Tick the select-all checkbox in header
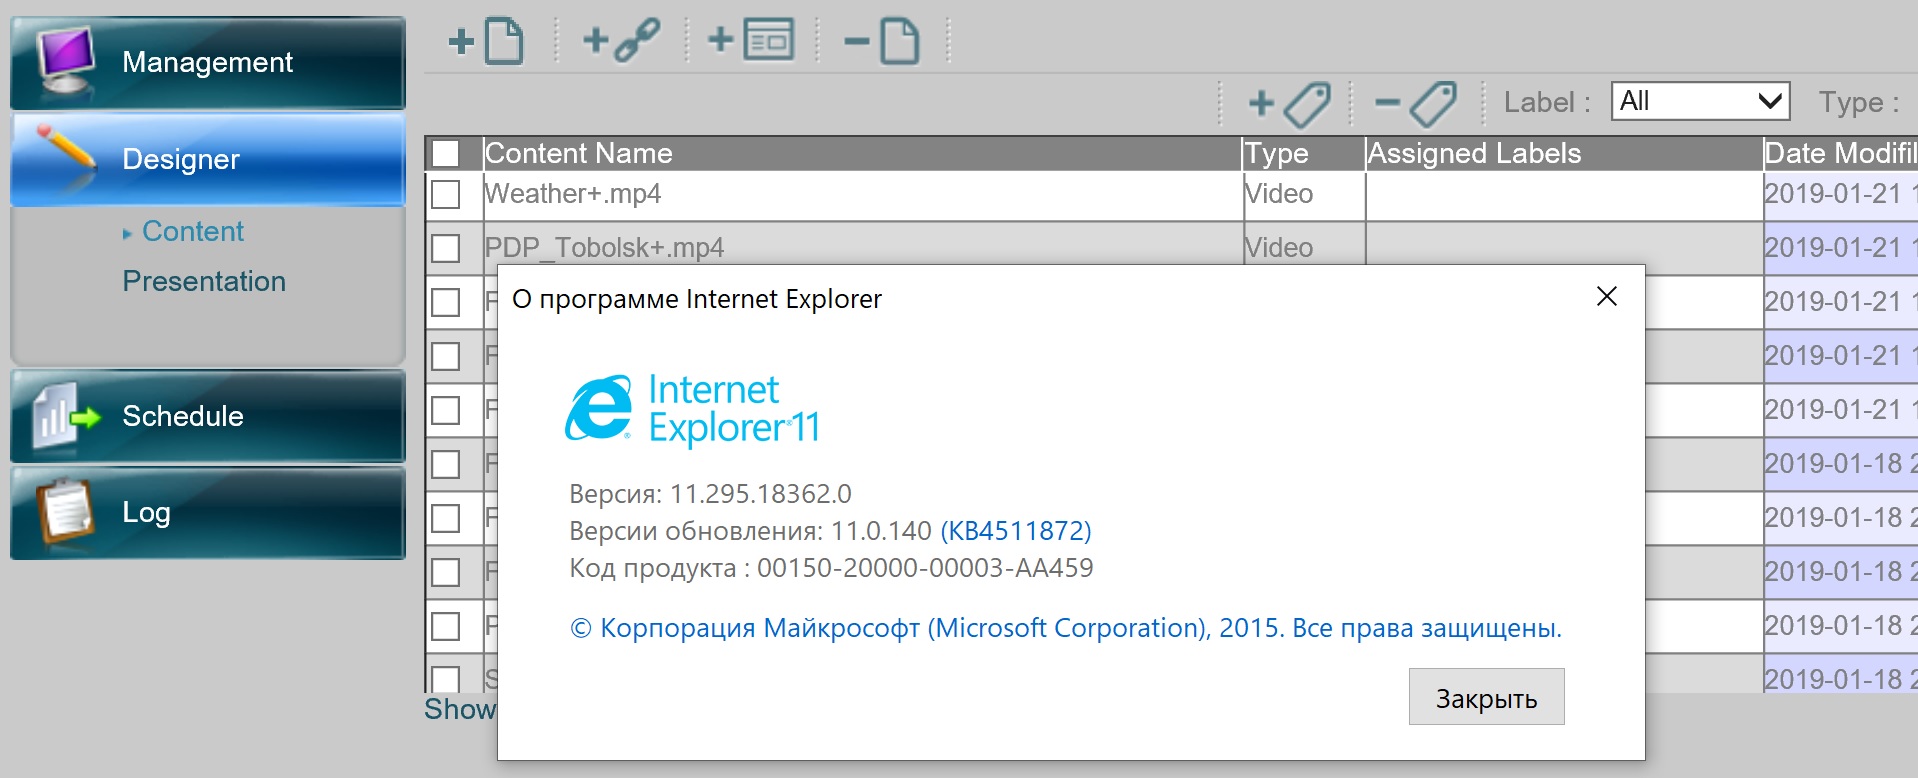This screenshot has width=1918, height=778. [x=446, y=154]
